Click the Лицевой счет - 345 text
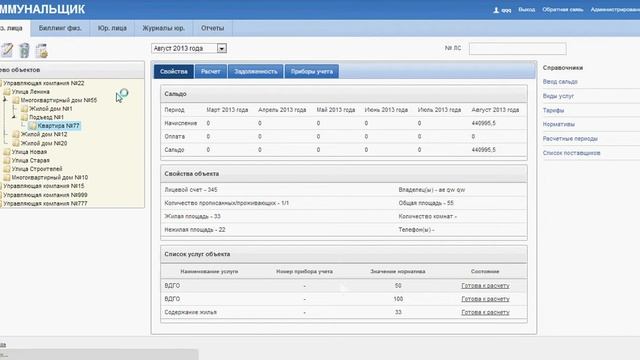Image resolution: width=640 pixels, height=360 pixels. click(191, 190)
